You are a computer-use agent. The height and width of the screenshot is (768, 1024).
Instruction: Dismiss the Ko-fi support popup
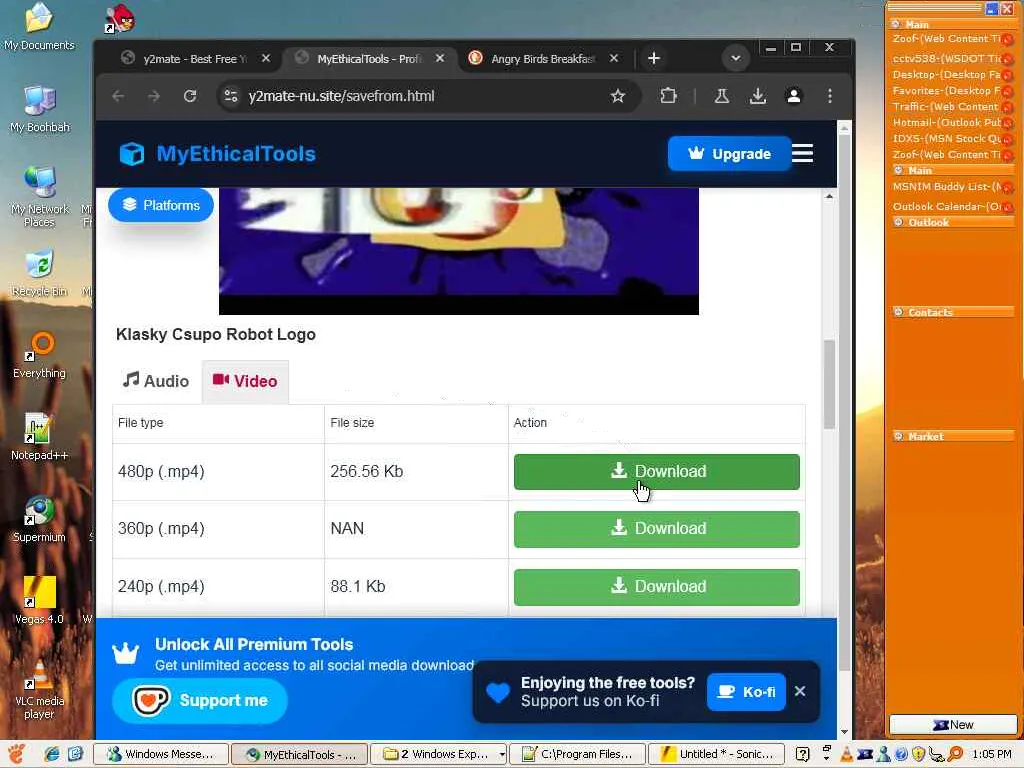pos(800,691)
